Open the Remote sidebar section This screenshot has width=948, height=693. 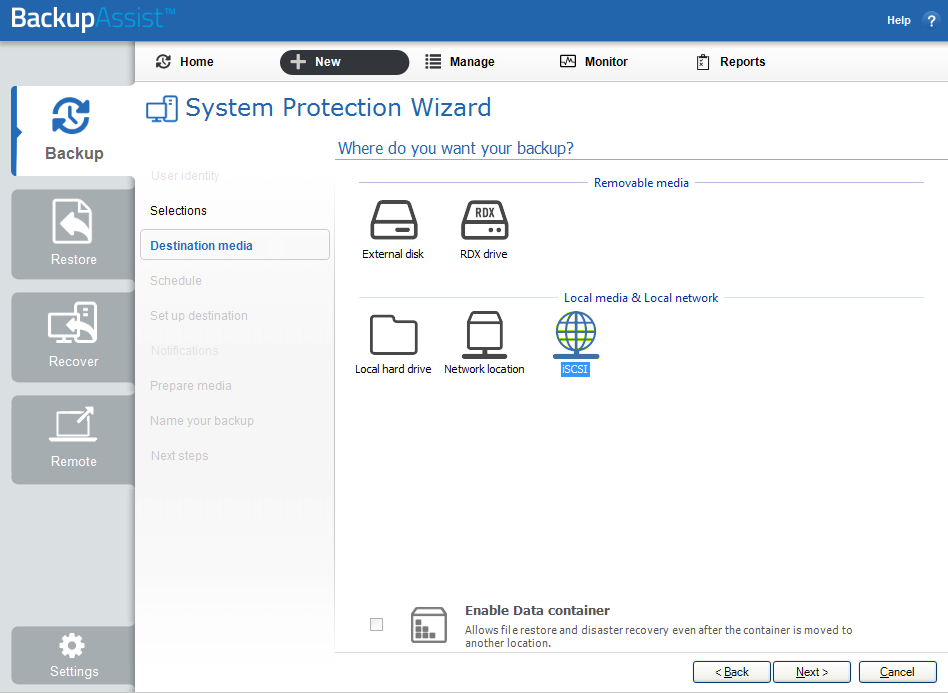pos(74,440)
